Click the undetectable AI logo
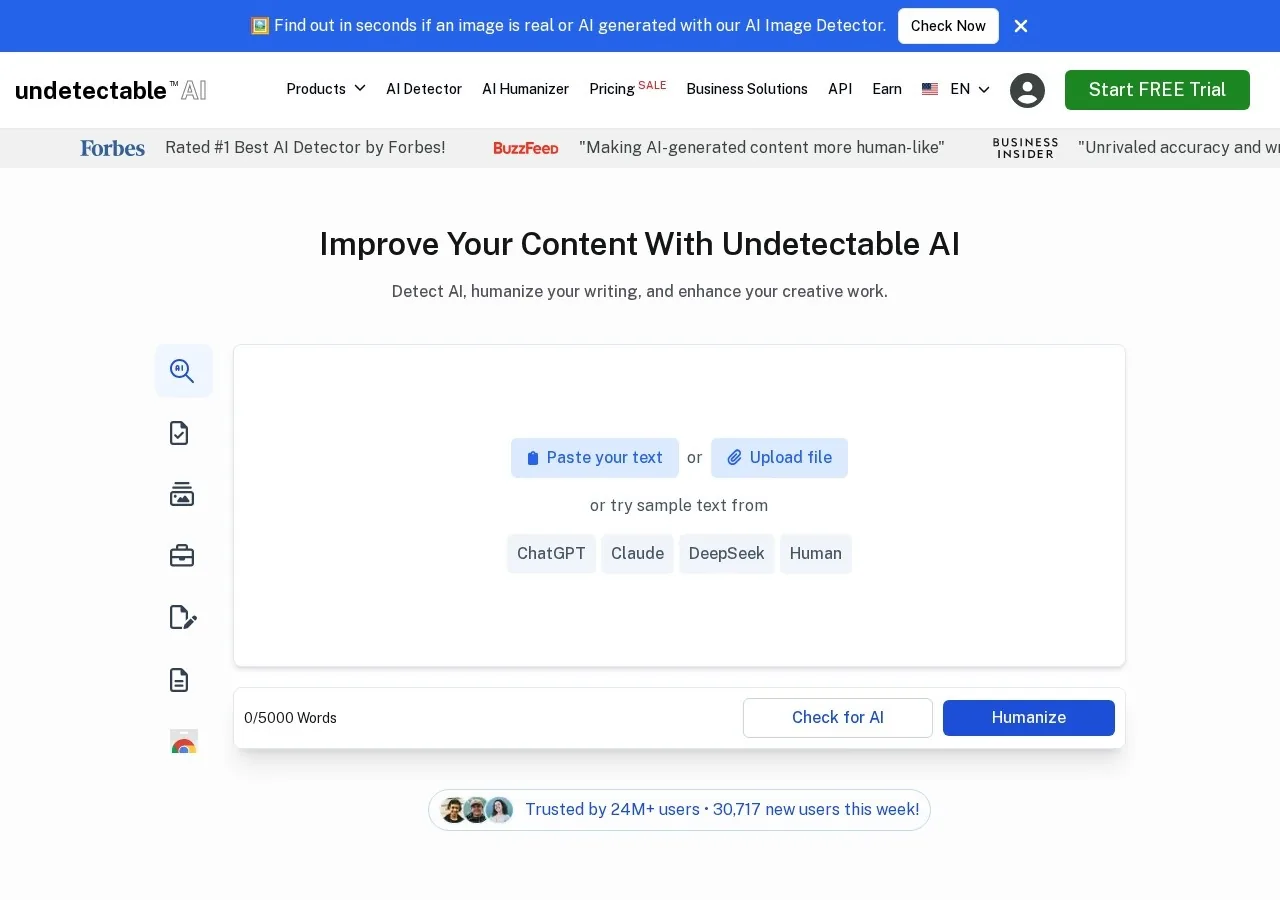The image size is (1280, 900). [111, 90]
